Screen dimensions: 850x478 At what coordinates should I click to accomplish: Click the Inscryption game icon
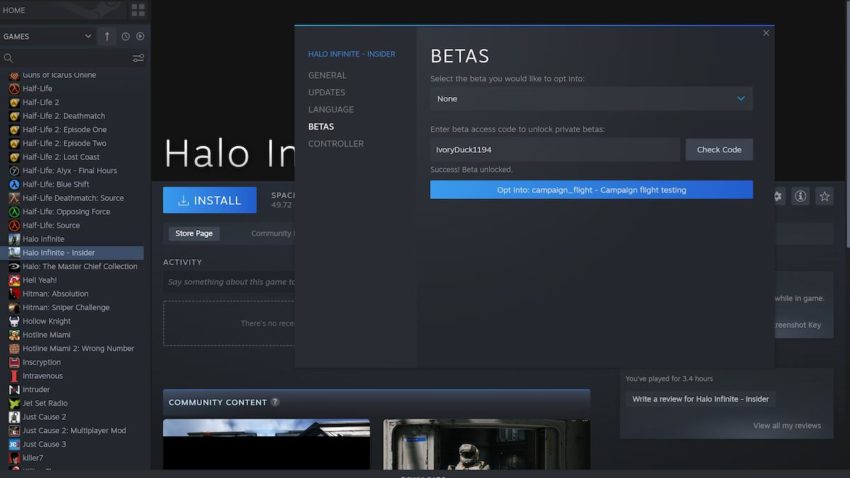(14, 362)
